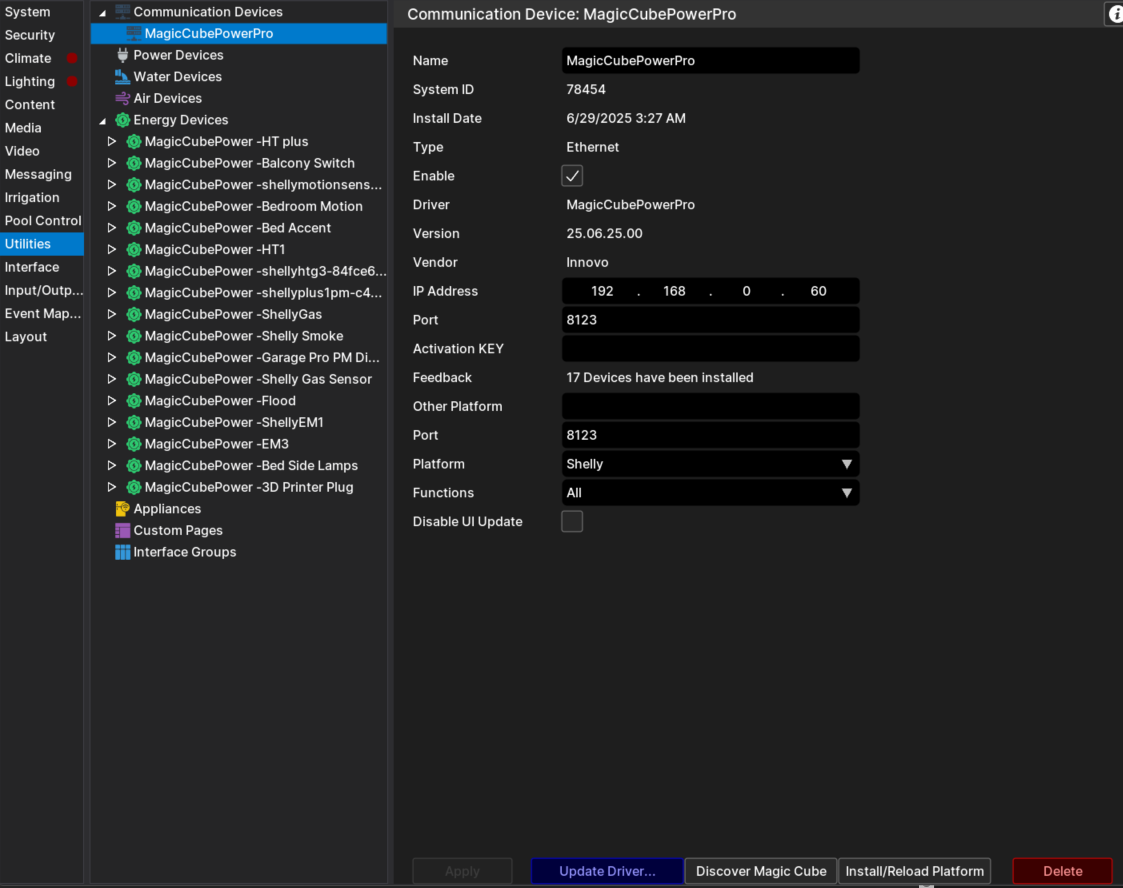This screenshot has width=1123, height=888.
Task: Click the Other Platform input field
Action: tap(710, 406)
